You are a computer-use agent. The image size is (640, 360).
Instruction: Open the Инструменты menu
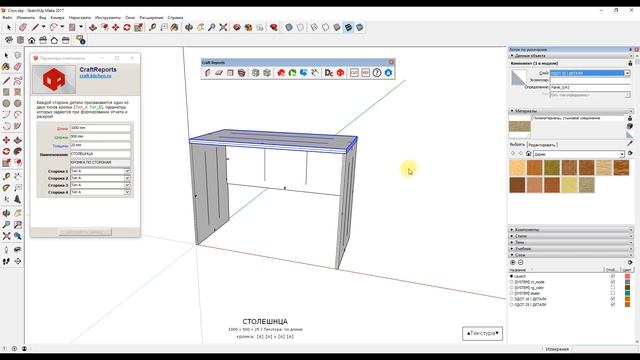pyautogui.click(x=108, y=18)
